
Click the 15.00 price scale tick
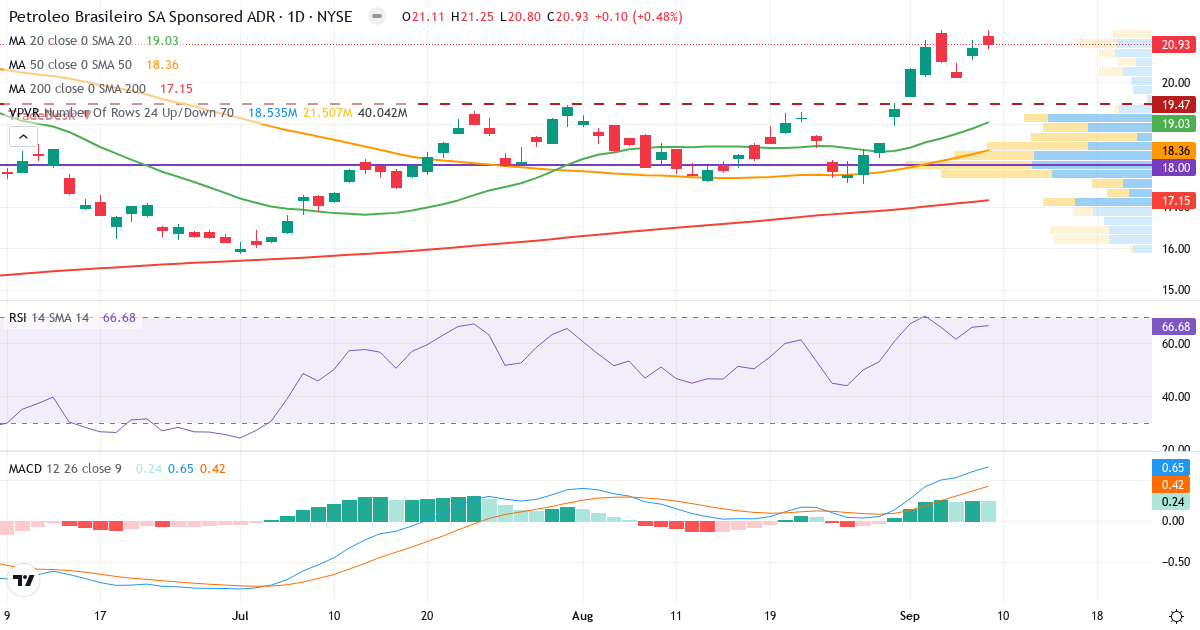point(1175,291)
